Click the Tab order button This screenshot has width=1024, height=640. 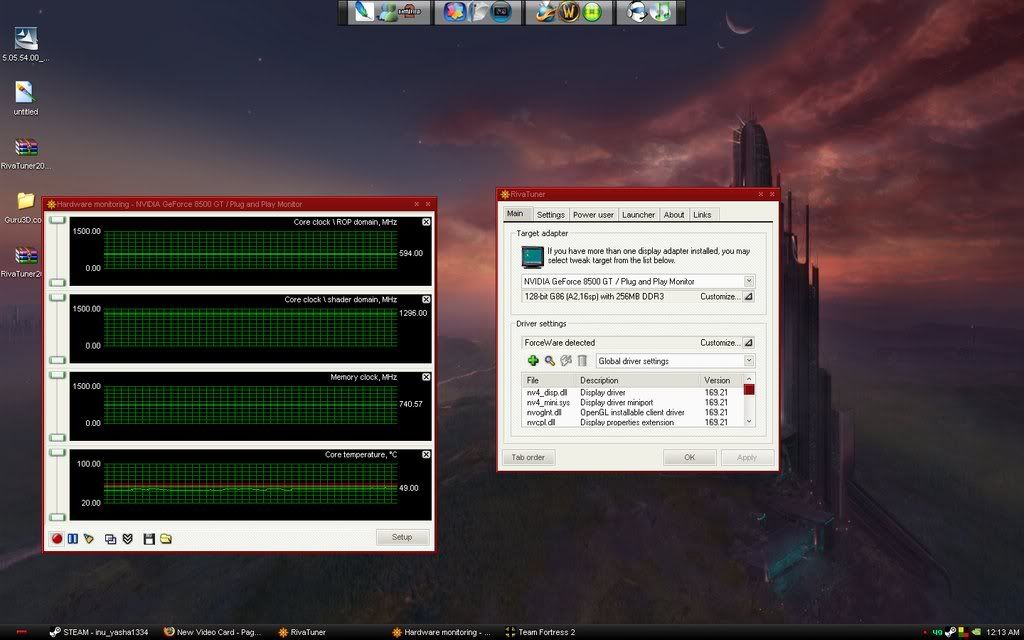click(x=528, y=458)
